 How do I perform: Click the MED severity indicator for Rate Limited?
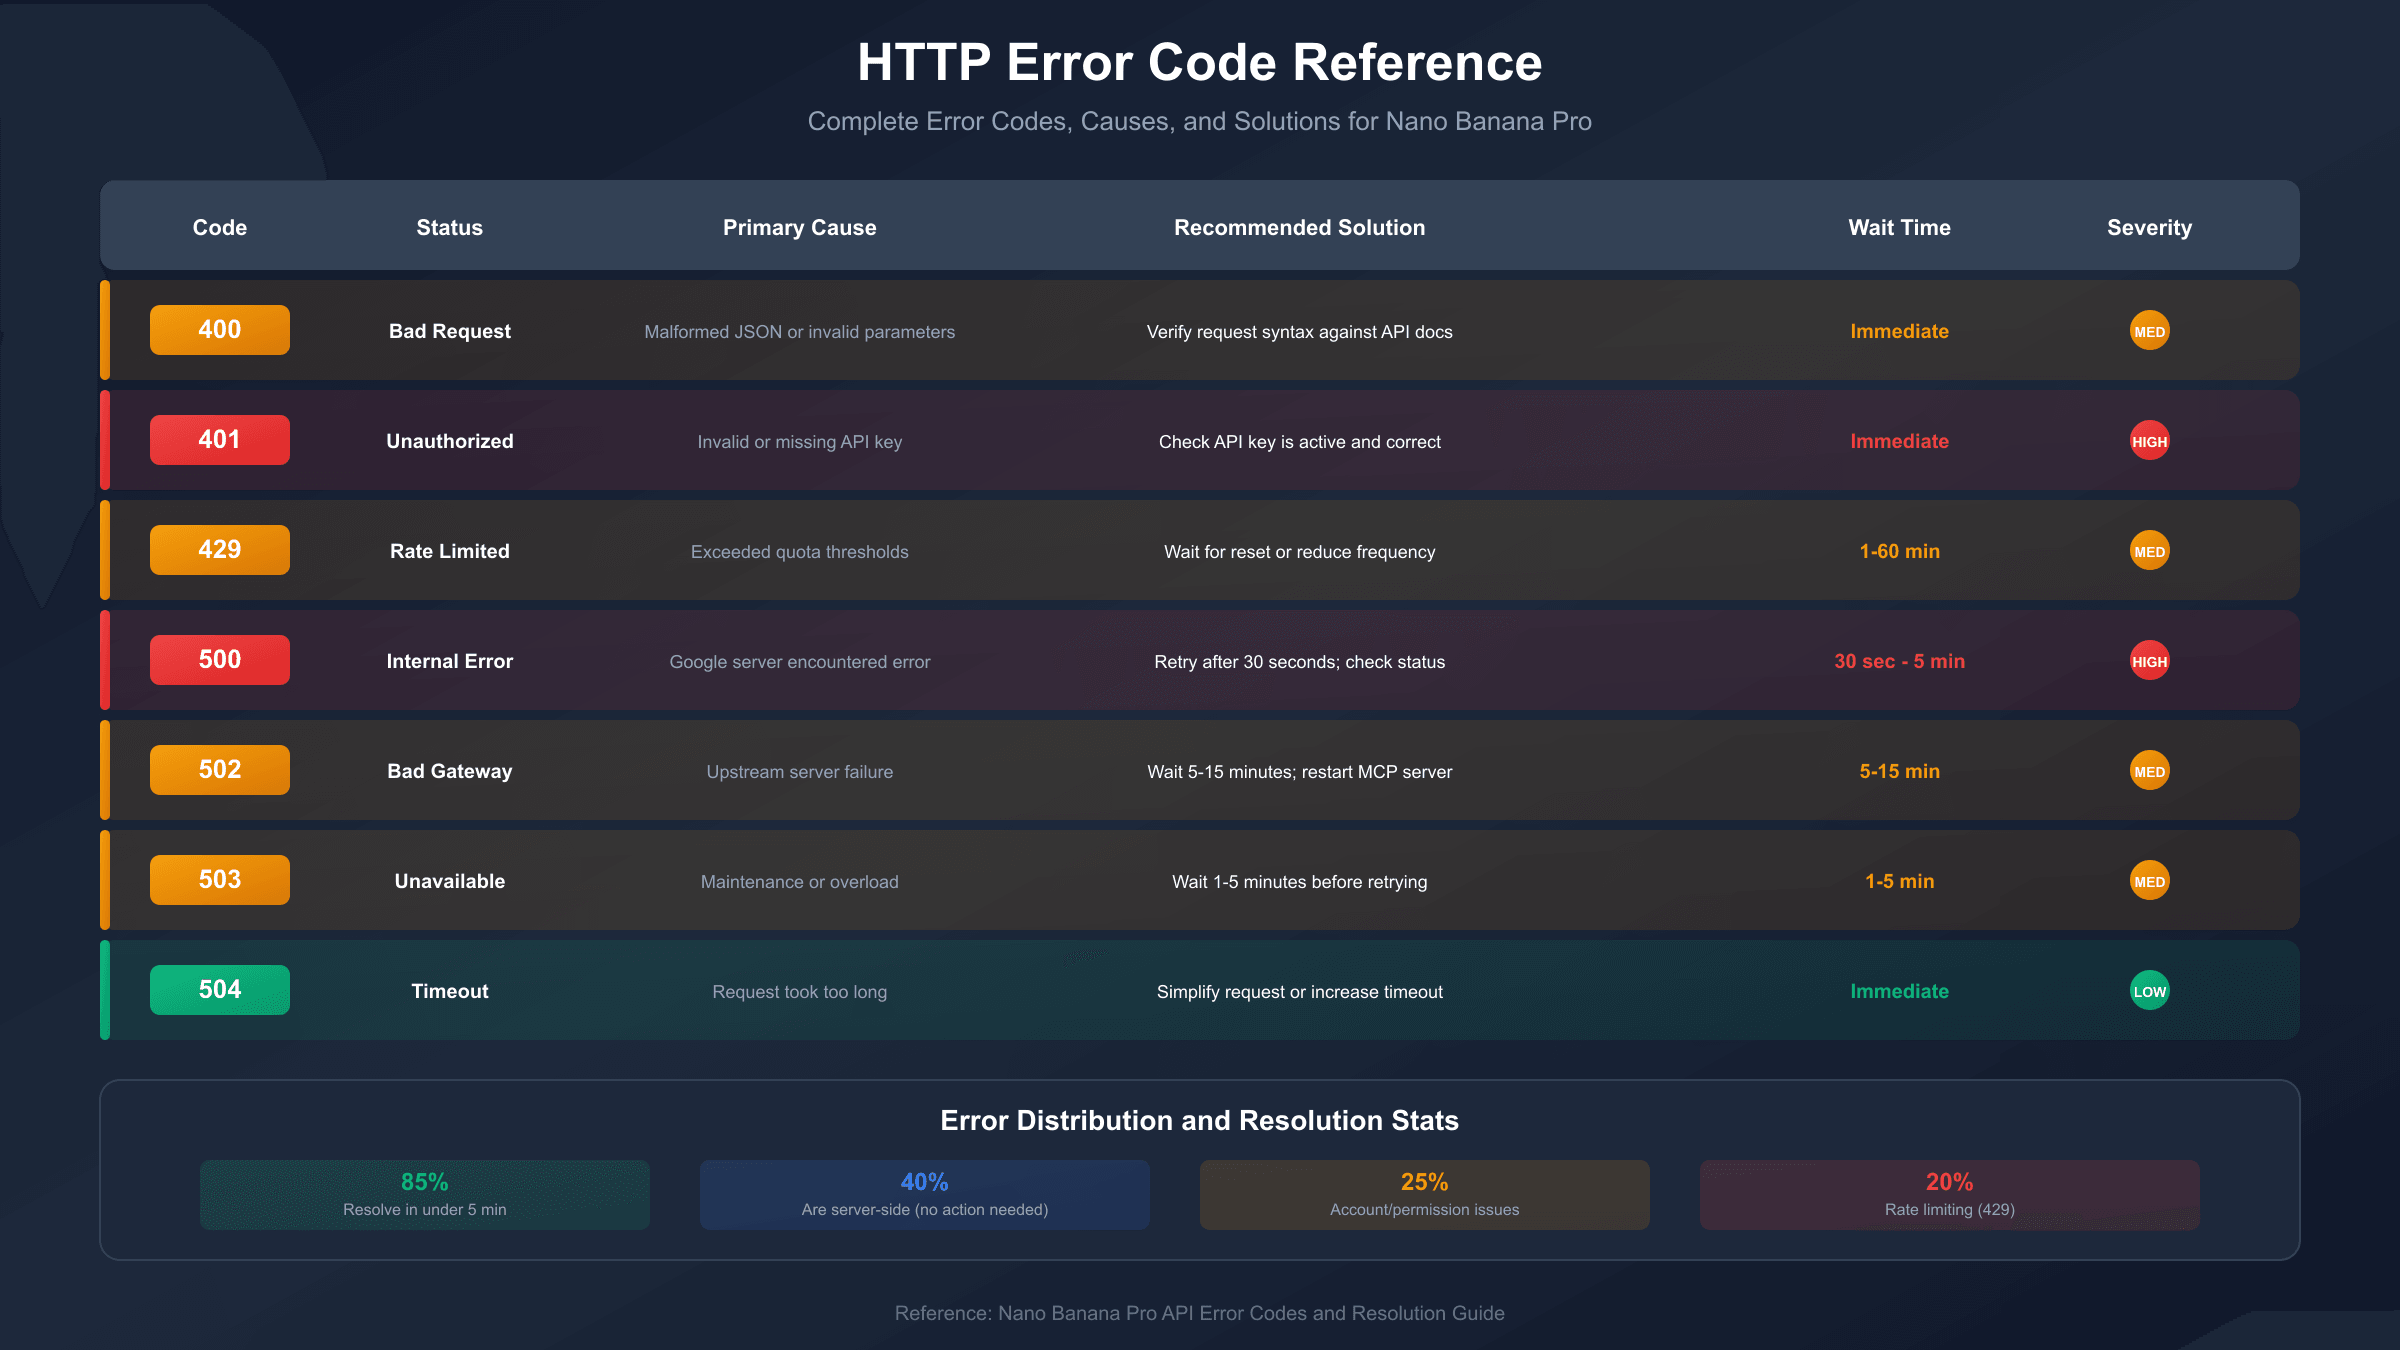pyautogui.click(x=2150, y=550)
